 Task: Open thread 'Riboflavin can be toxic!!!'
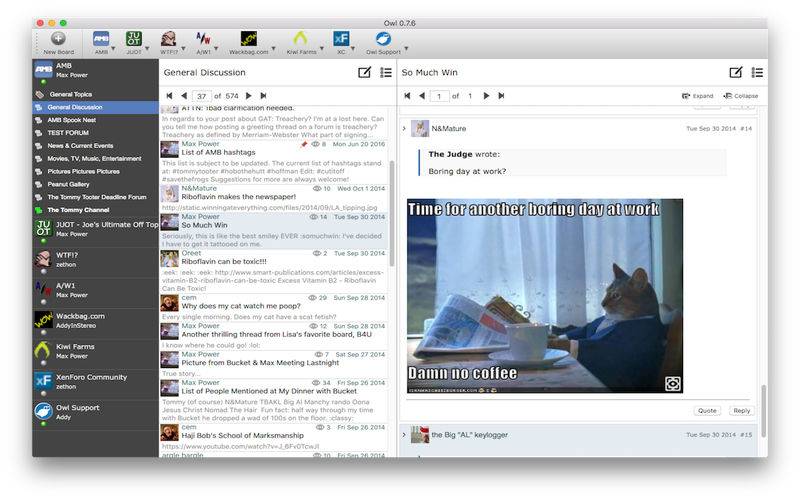point(274,271)
